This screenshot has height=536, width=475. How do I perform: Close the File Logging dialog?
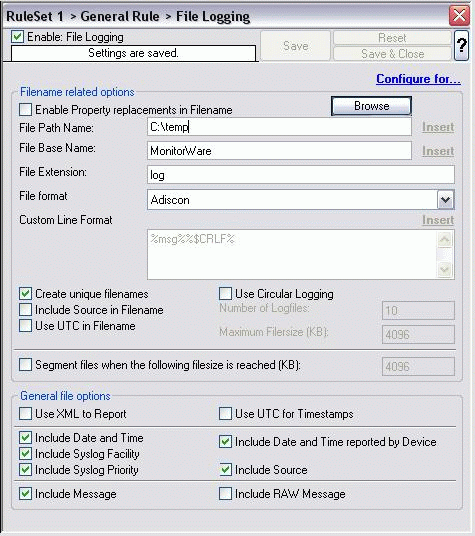pyautogui.click(x=459, y=15)
